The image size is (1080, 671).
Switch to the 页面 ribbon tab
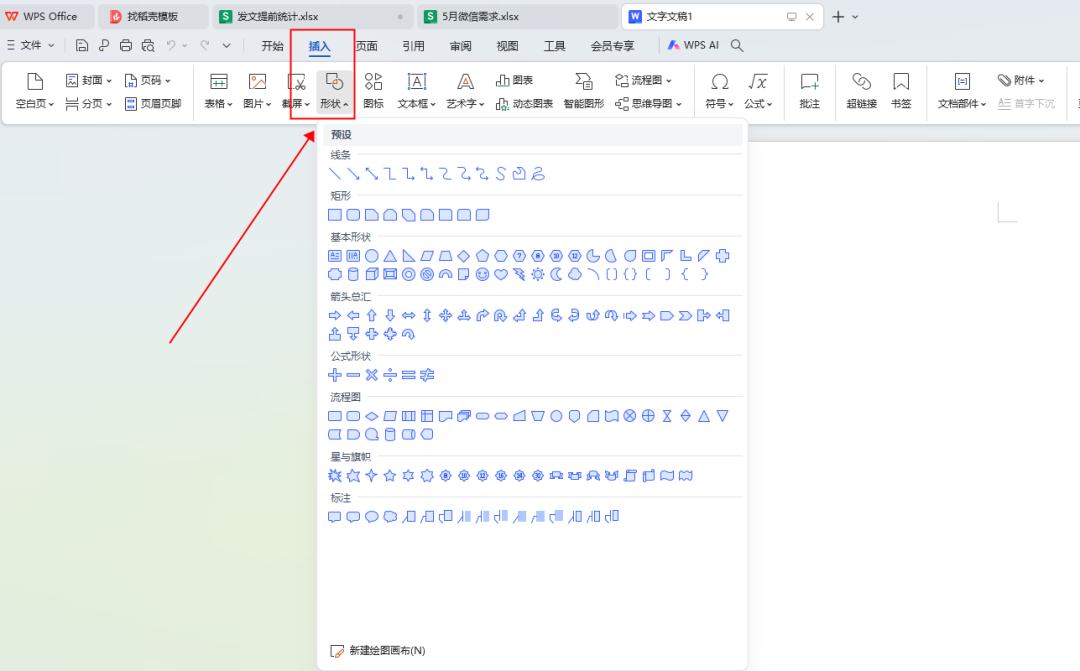(366, 45)
